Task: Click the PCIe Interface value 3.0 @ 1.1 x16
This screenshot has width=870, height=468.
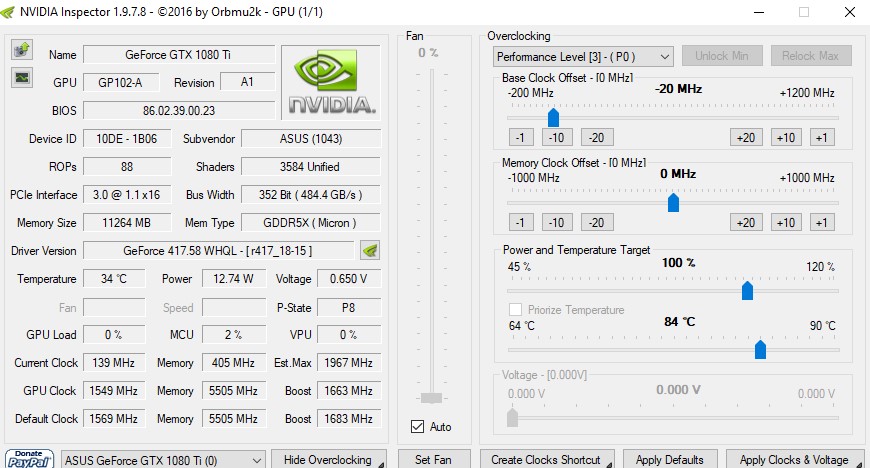Action: (127, 195)
